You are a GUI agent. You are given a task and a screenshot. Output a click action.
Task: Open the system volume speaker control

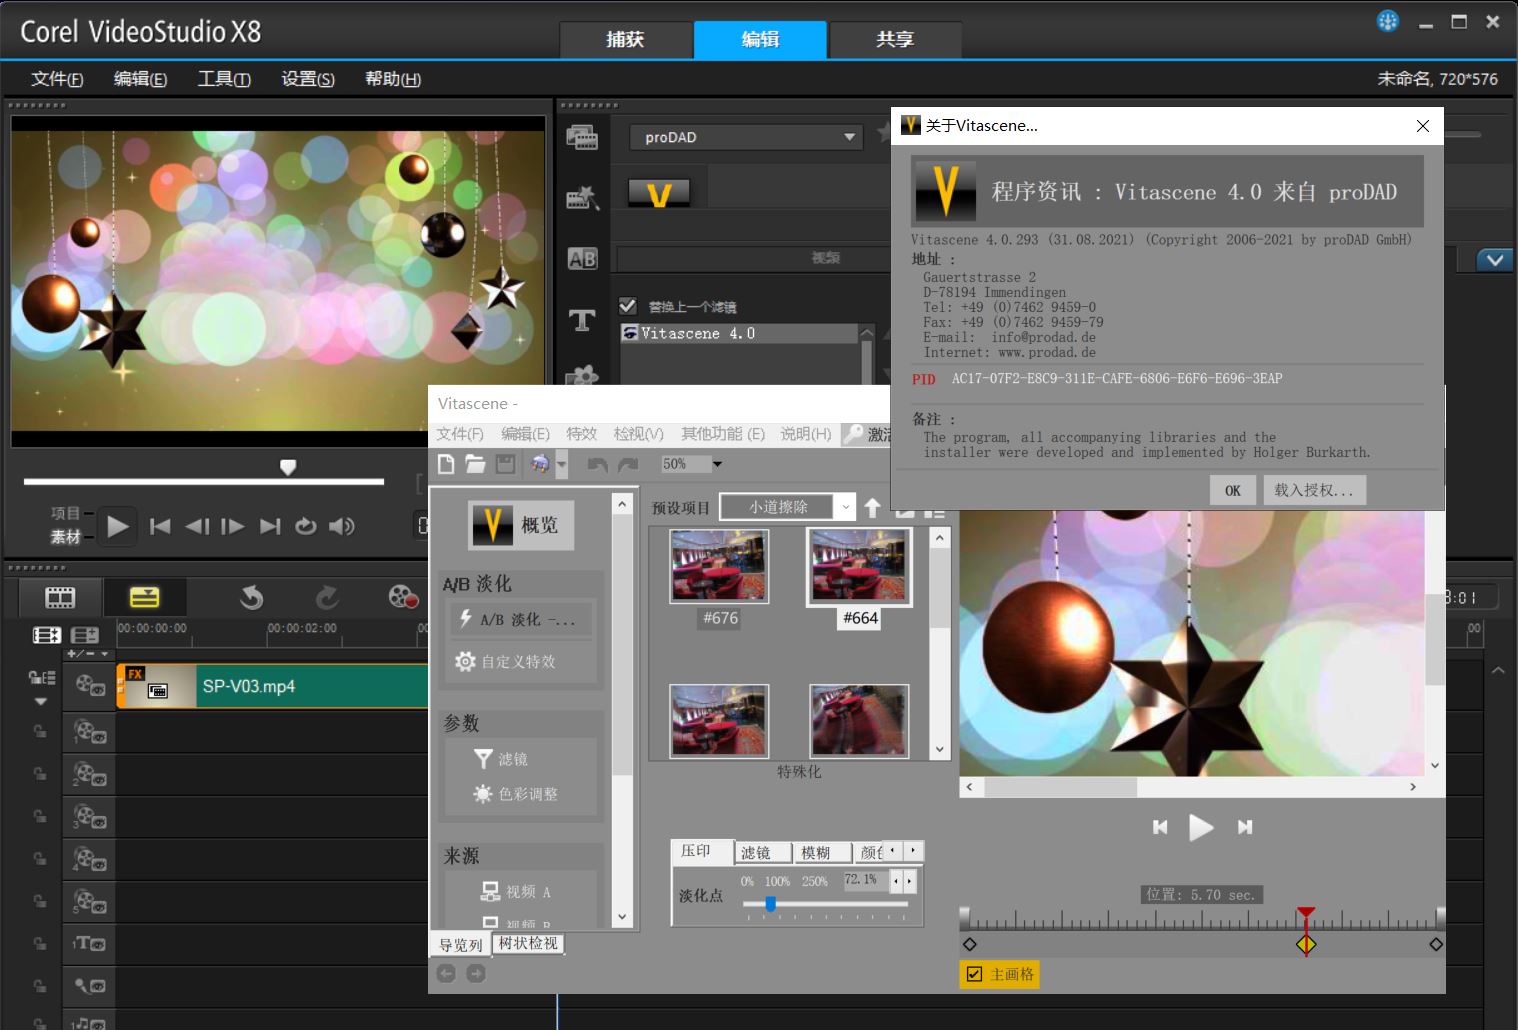[342, 526]
